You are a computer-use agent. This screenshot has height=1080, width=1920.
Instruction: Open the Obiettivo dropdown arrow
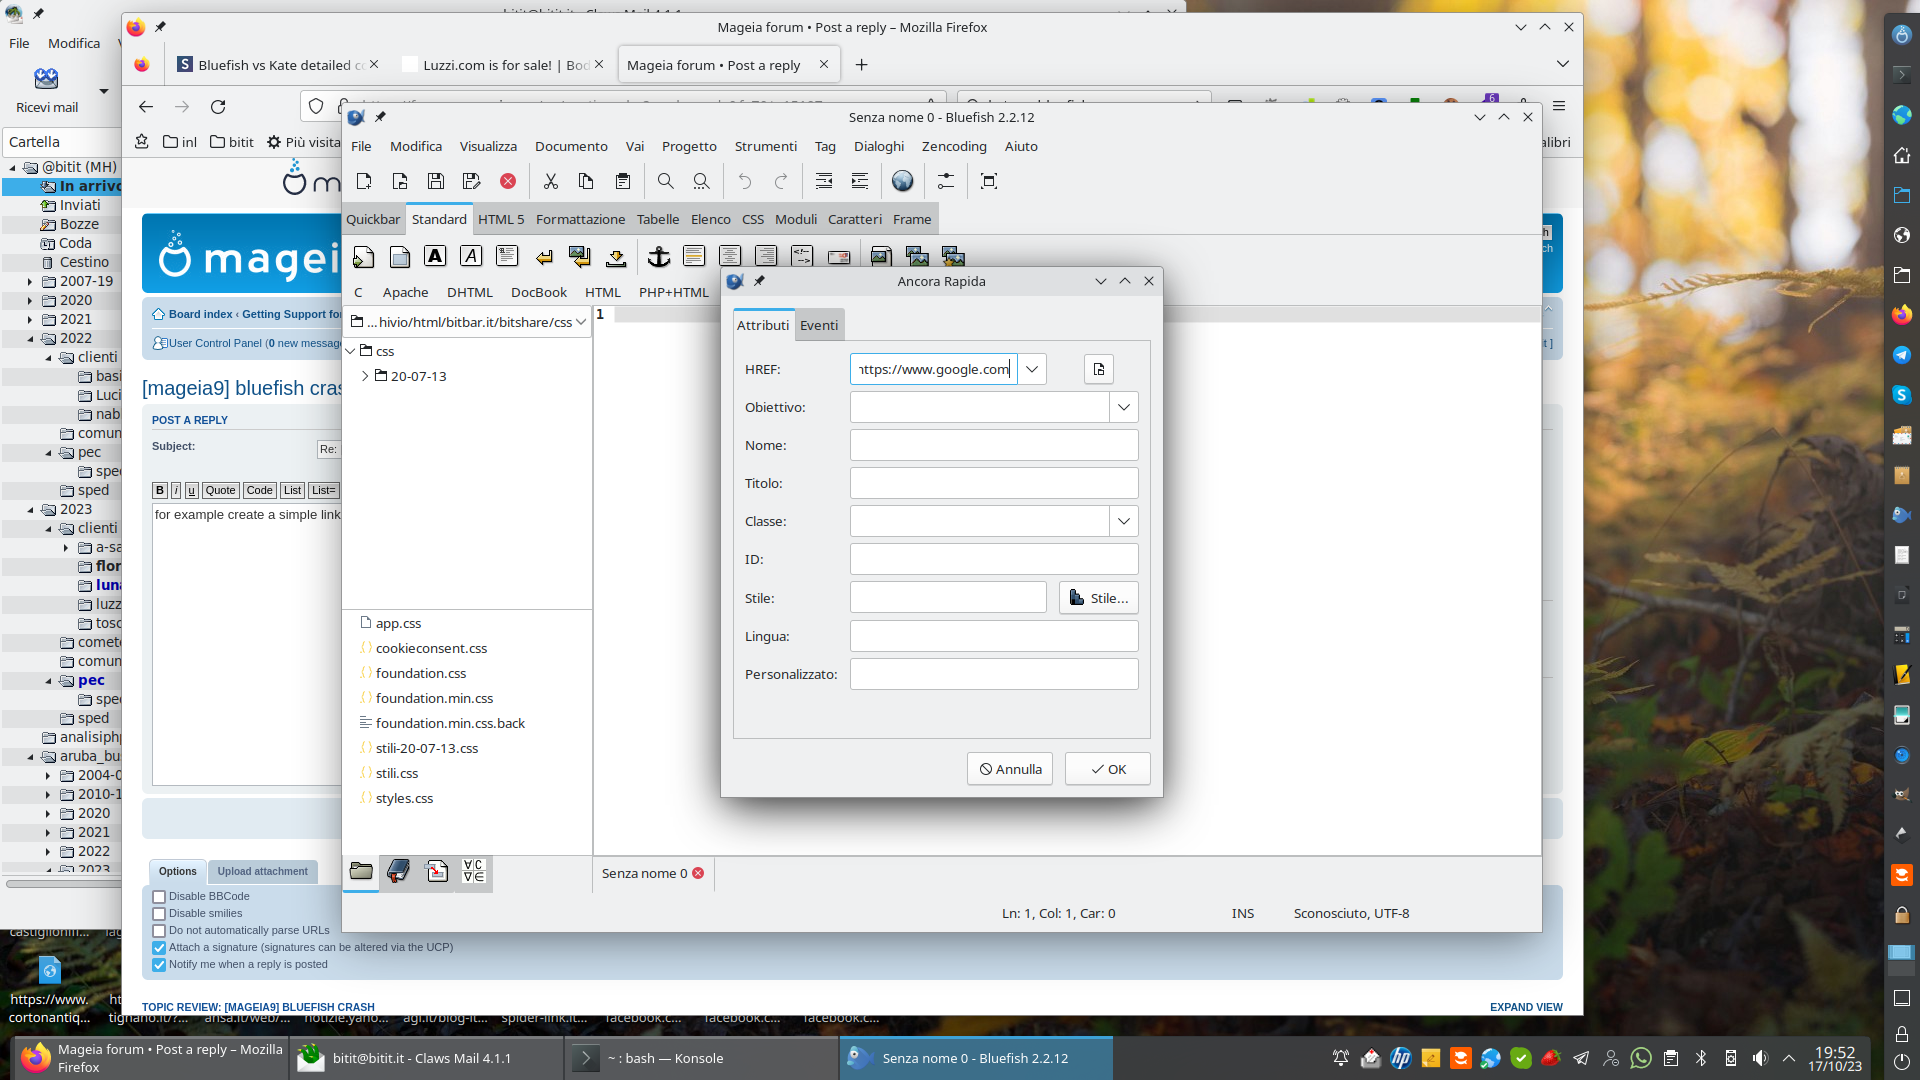pos(1124,407)
